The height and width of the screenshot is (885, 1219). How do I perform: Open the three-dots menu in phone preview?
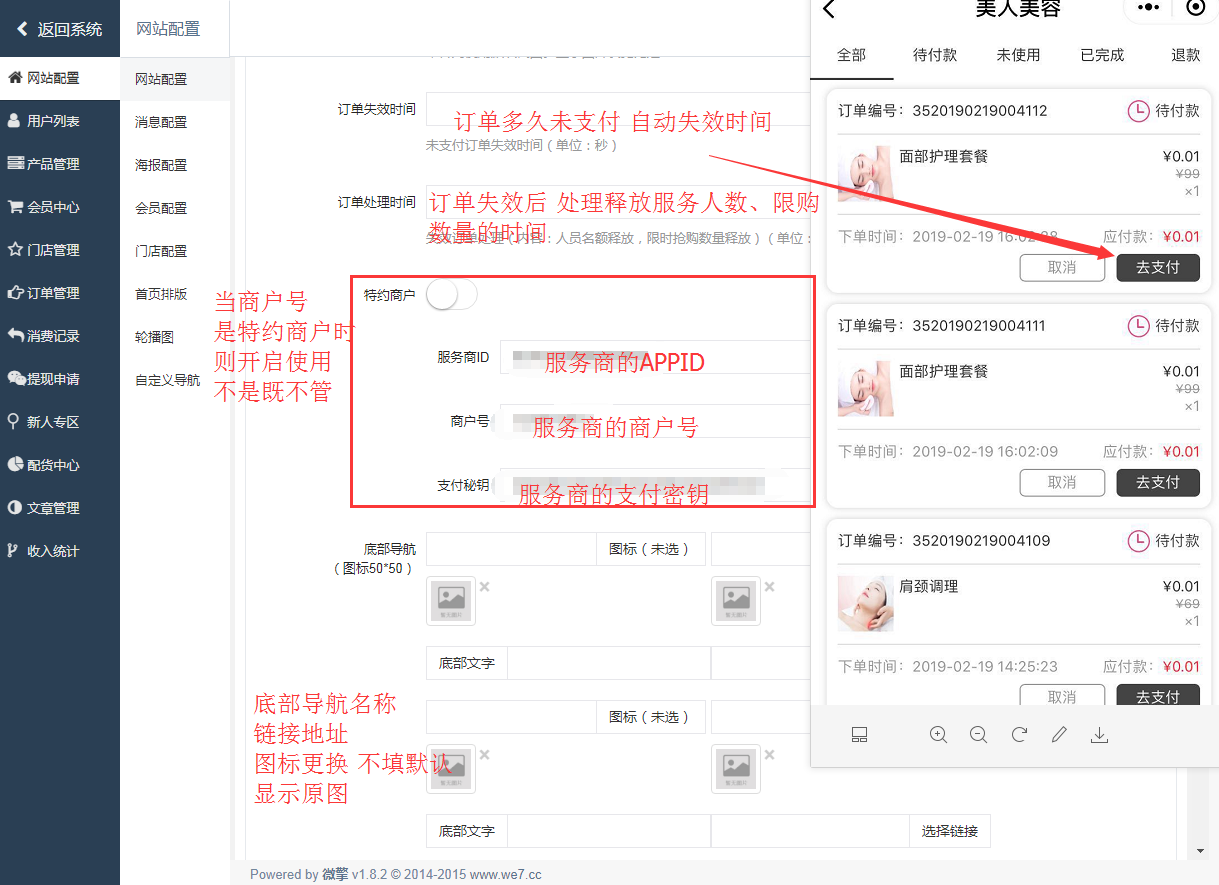coord(1149,7)
